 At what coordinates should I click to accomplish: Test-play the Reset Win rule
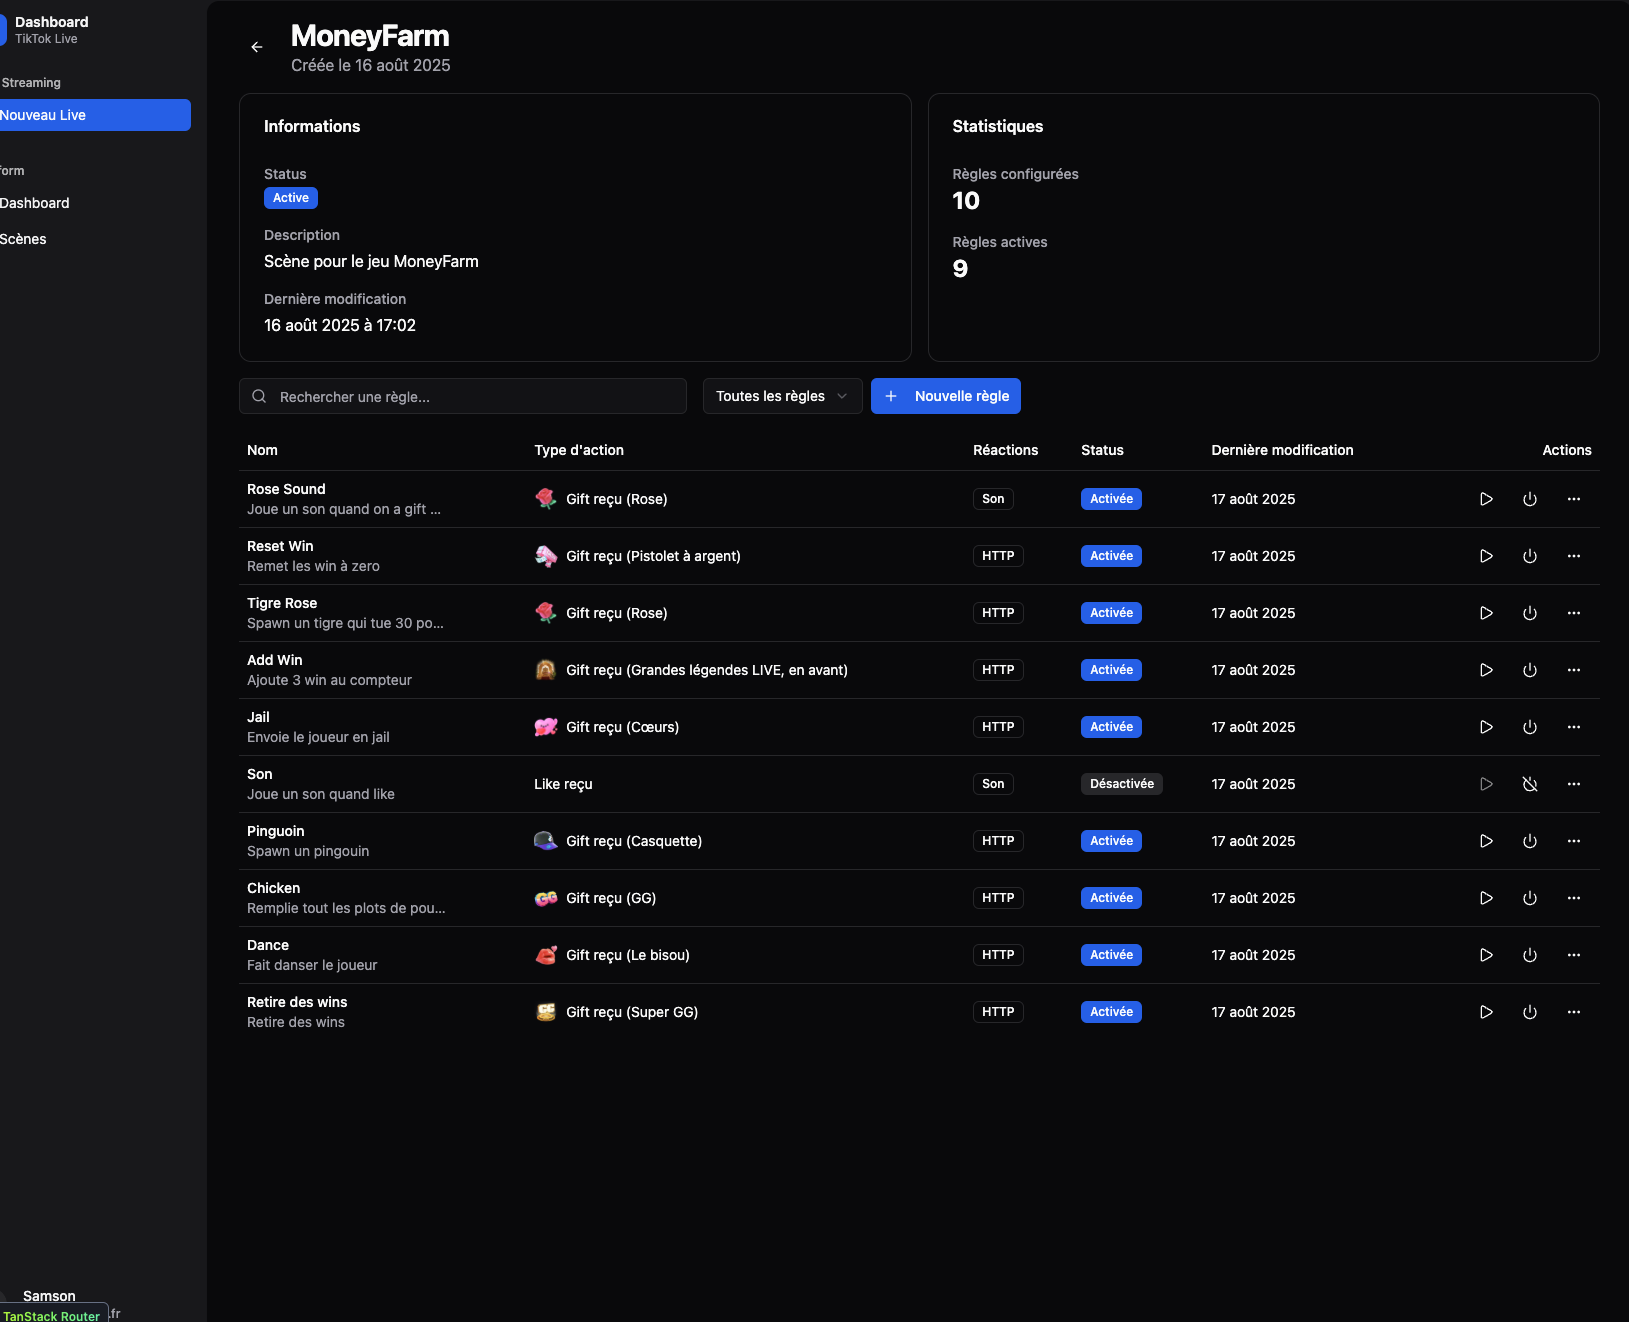(x=1486, y=556)
